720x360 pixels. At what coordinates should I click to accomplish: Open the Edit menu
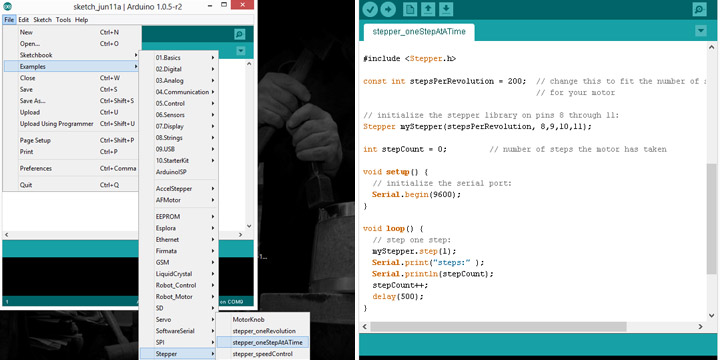(23, 20)
